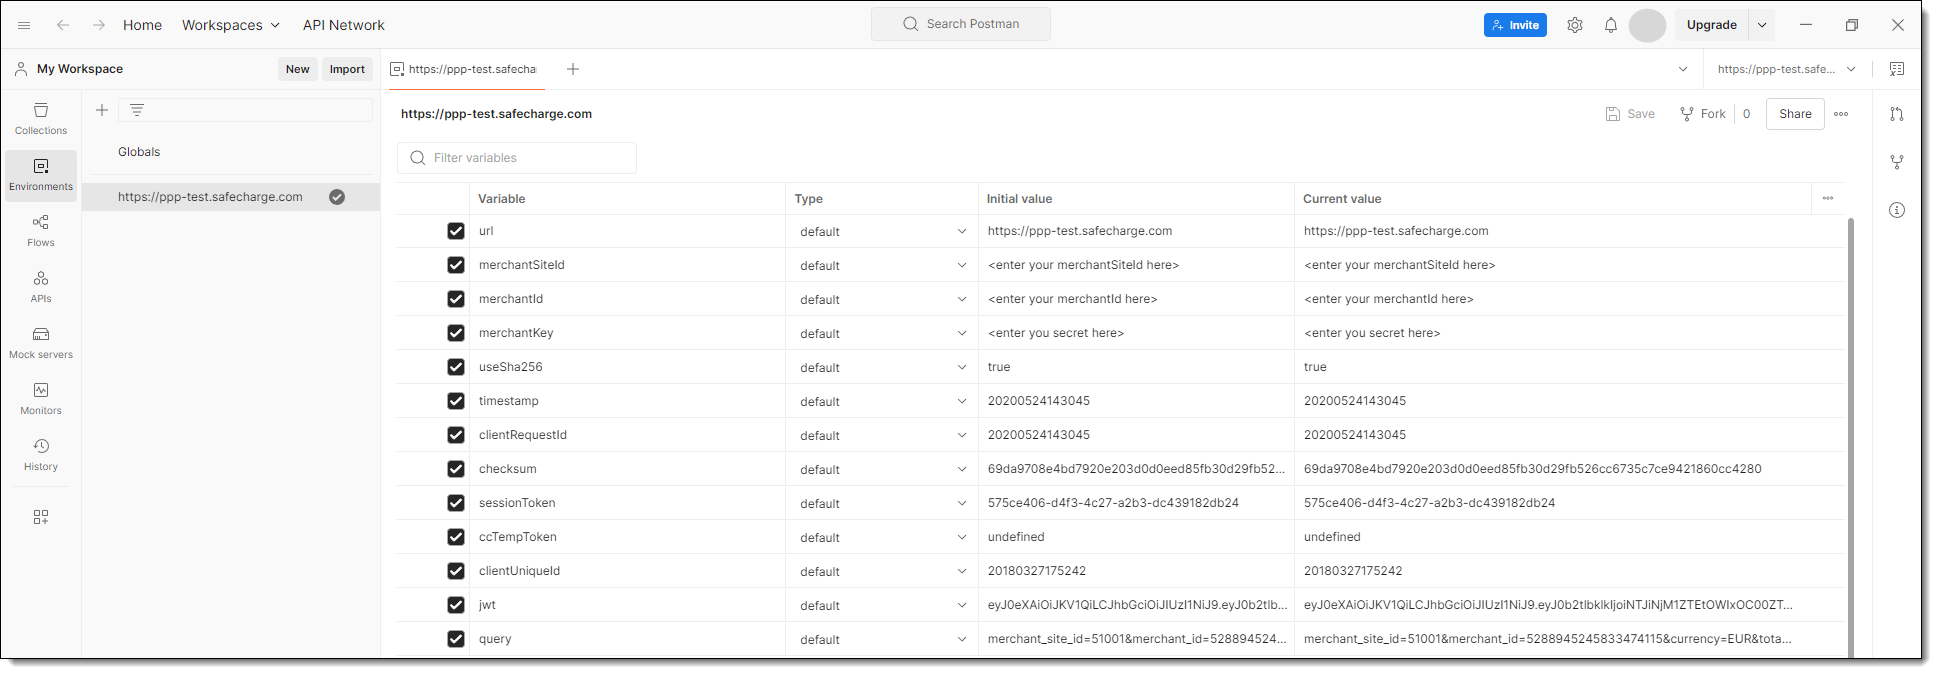1937x674 pixels.
Task: Click merchantKey initial value cell
Action: [x=1136, y=333]
